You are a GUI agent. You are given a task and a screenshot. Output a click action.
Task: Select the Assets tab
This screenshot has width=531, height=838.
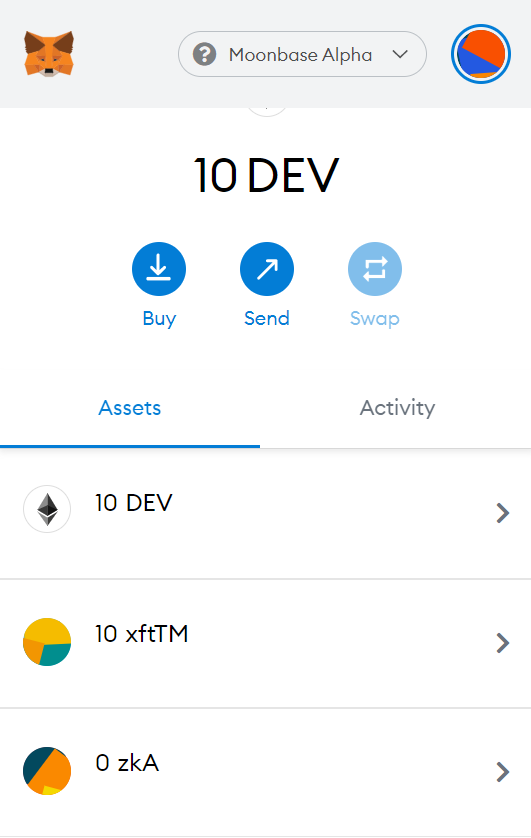[x=130, y=408]
